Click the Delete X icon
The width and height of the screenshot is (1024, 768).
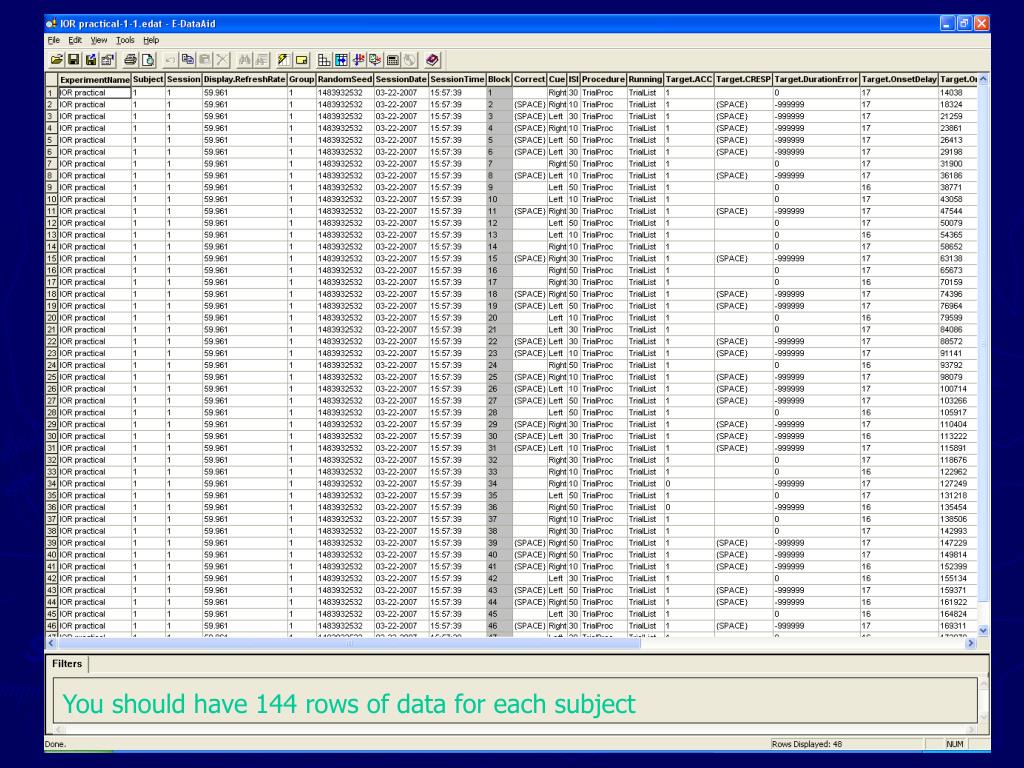pyautogui.click(x=222, y=60)
